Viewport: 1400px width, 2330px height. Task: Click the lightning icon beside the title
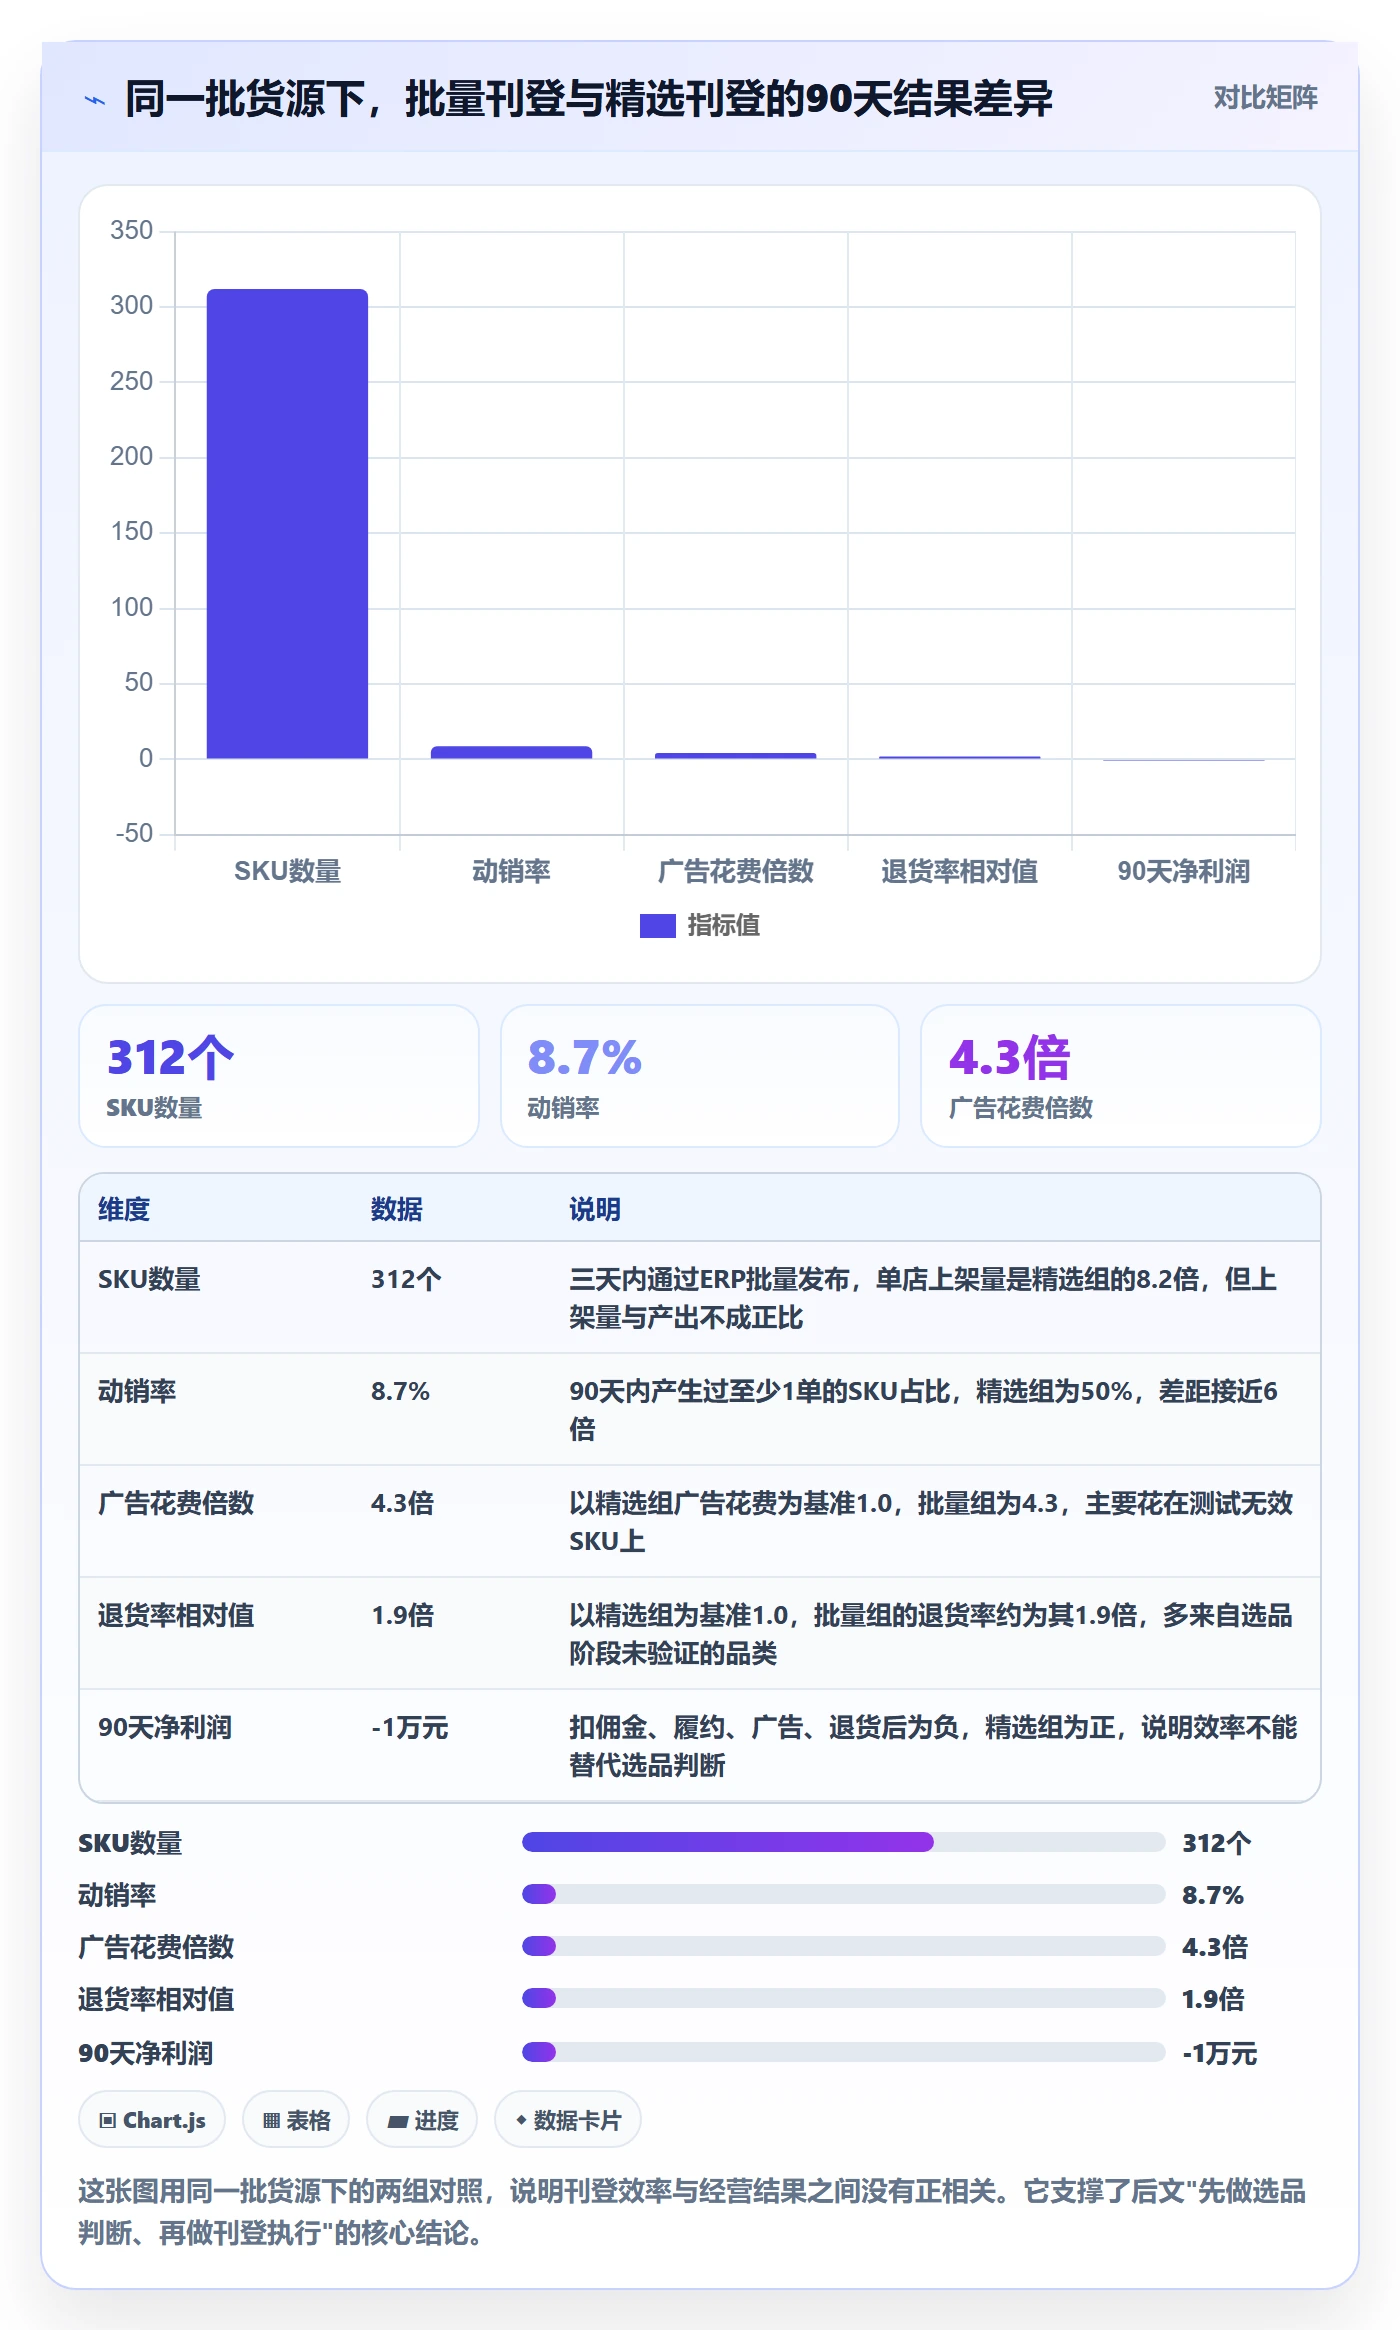[x=95, y=100]
